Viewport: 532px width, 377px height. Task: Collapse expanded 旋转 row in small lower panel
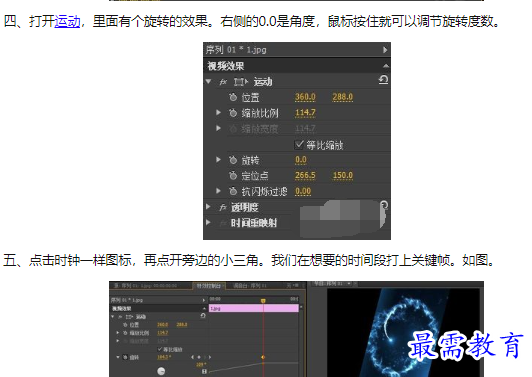pyautogui.click(x=118, y=357)
